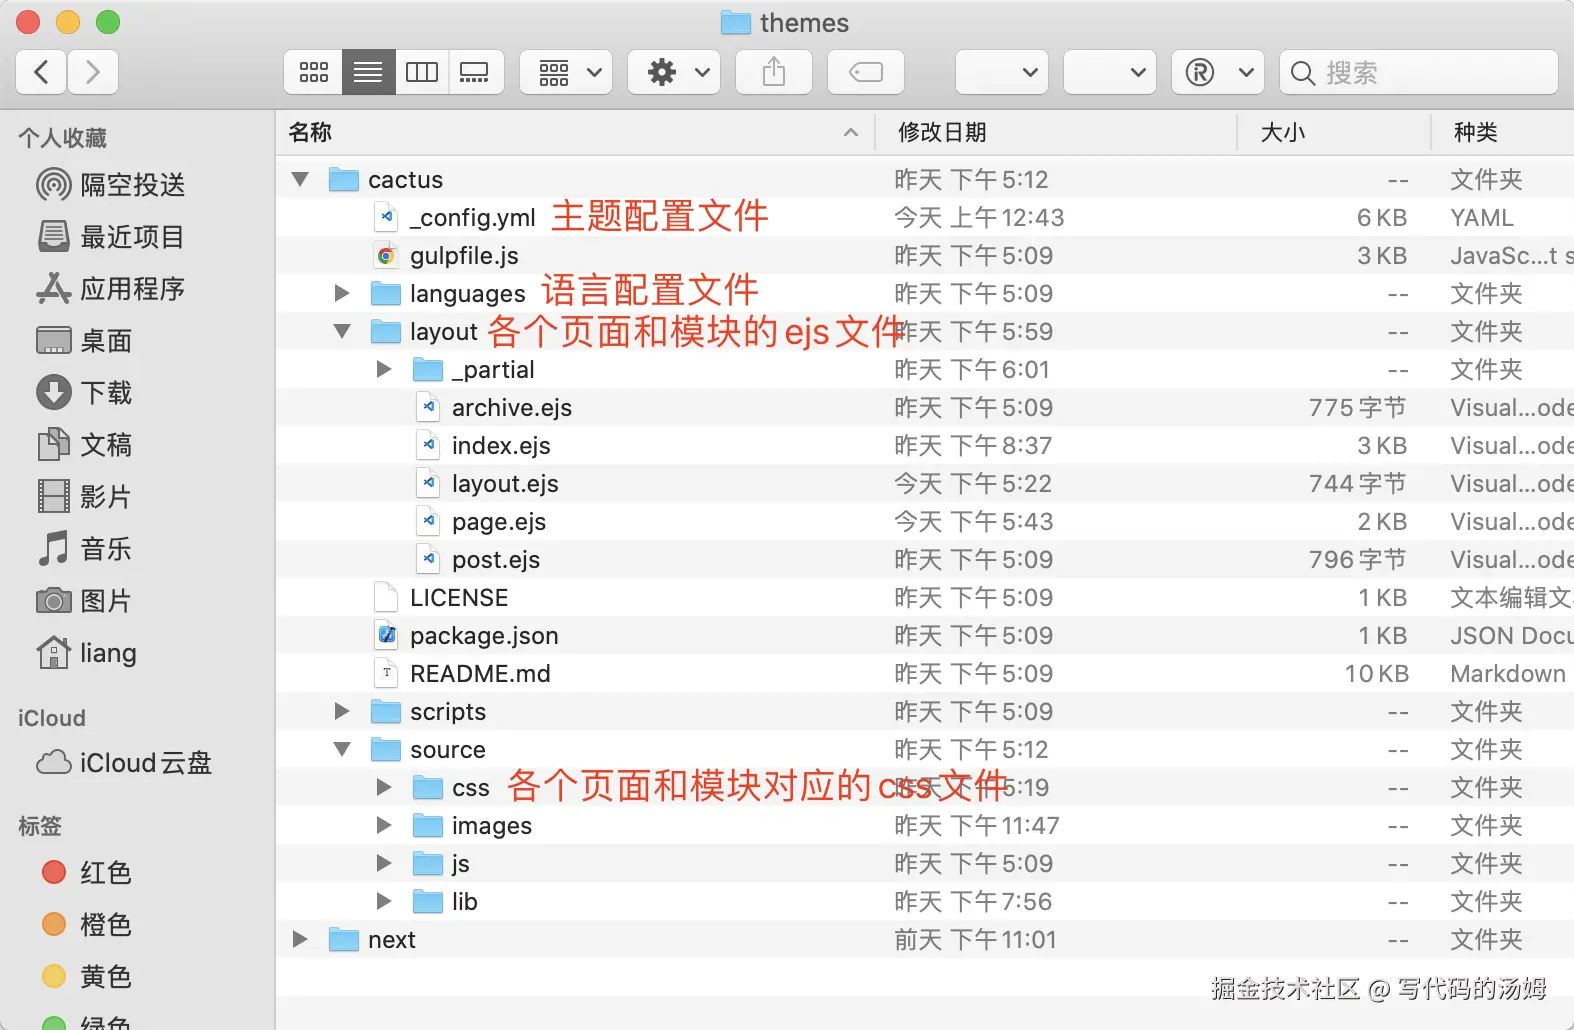The height and width of the screenshot is (1030, 1574).
Task: Open 桌面 in the sidebar
Action: tap(85, 341)
